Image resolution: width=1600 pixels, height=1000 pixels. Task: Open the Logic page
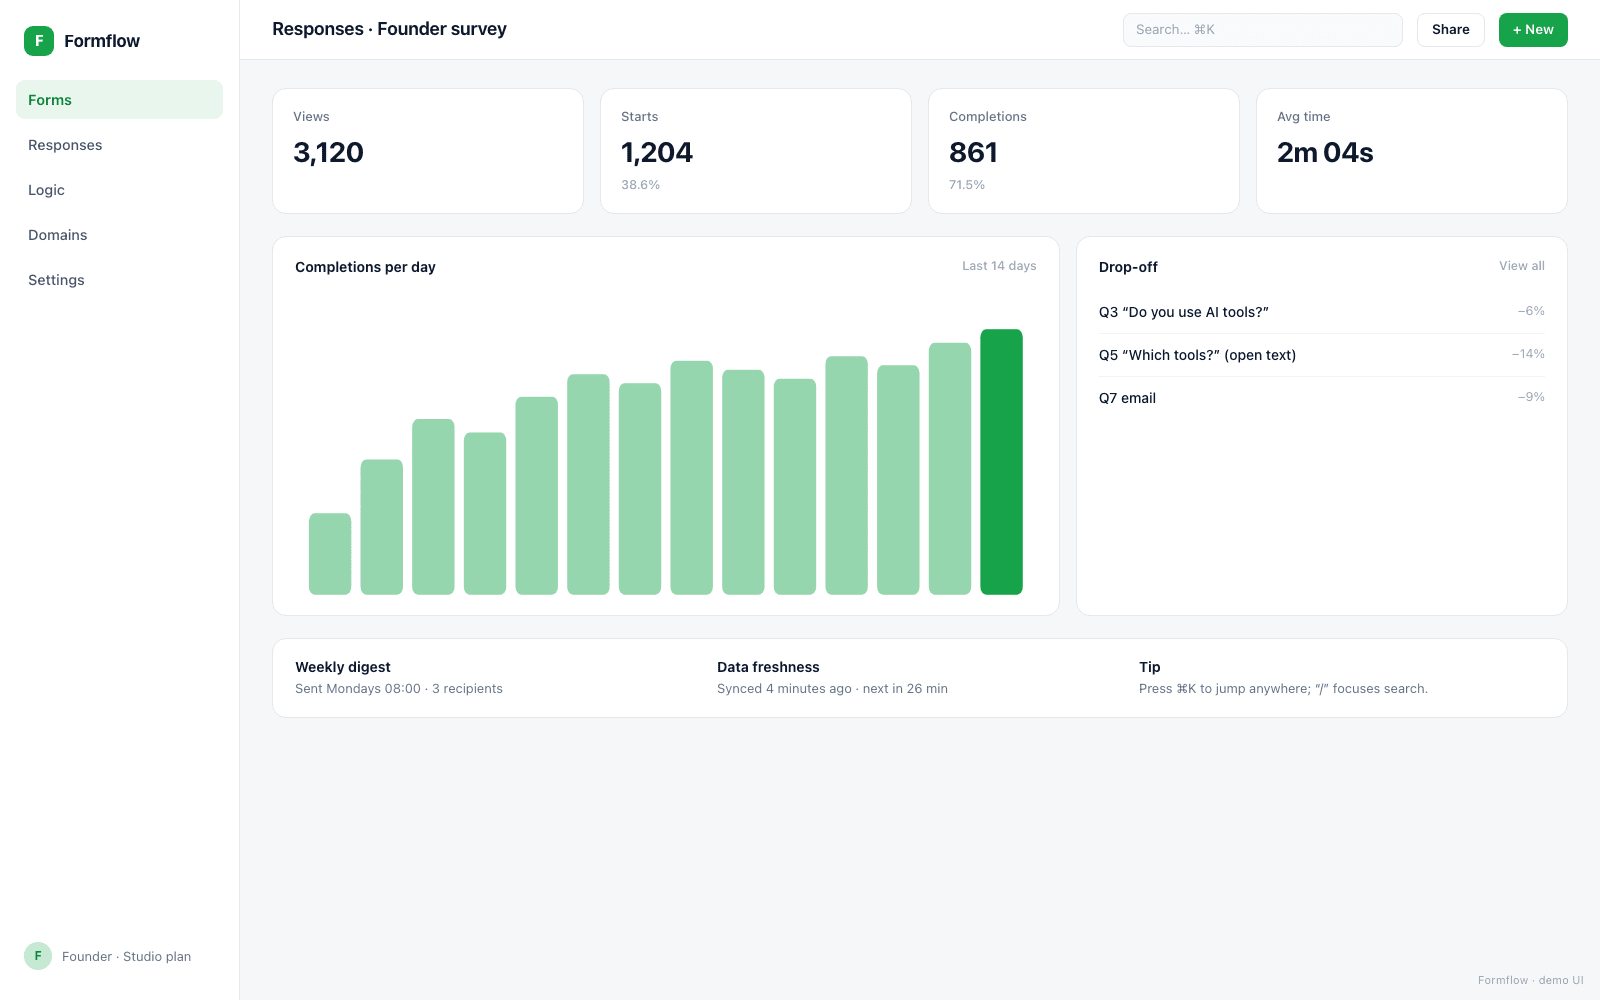click(x=119, y=190)
